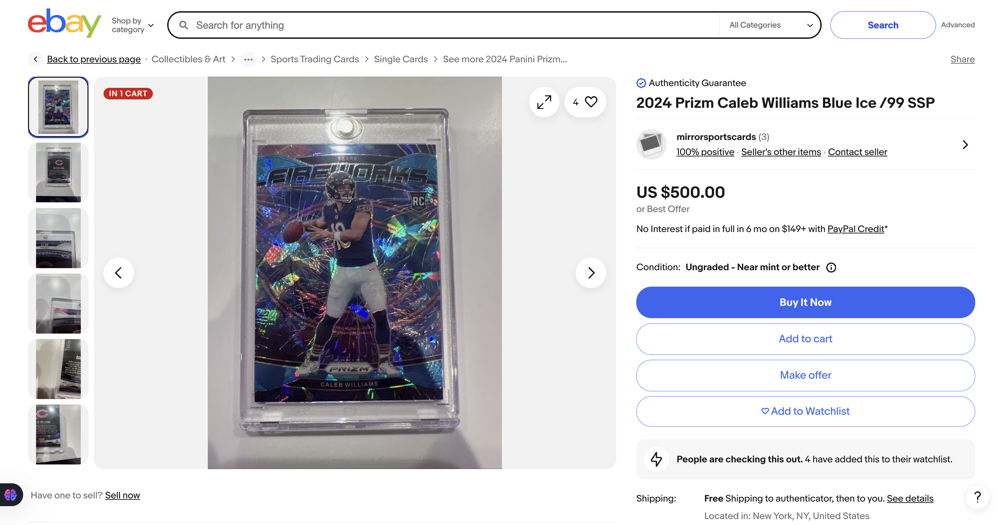Expand seller details chevron
The height and width of the screenshot is (525, 999).
click(965, 145)
